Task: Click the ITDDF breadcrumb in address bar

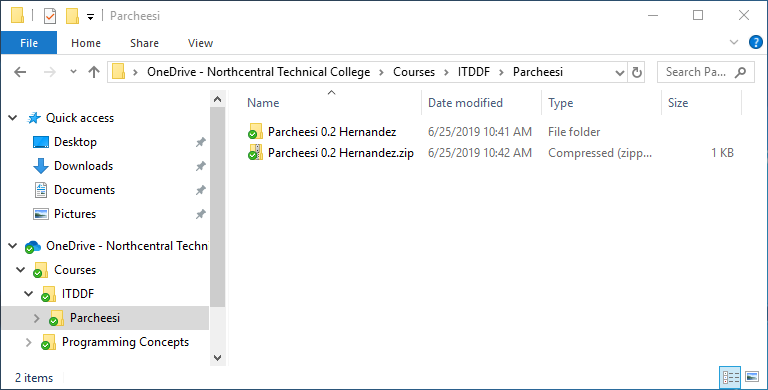Action: coord(474,72)
